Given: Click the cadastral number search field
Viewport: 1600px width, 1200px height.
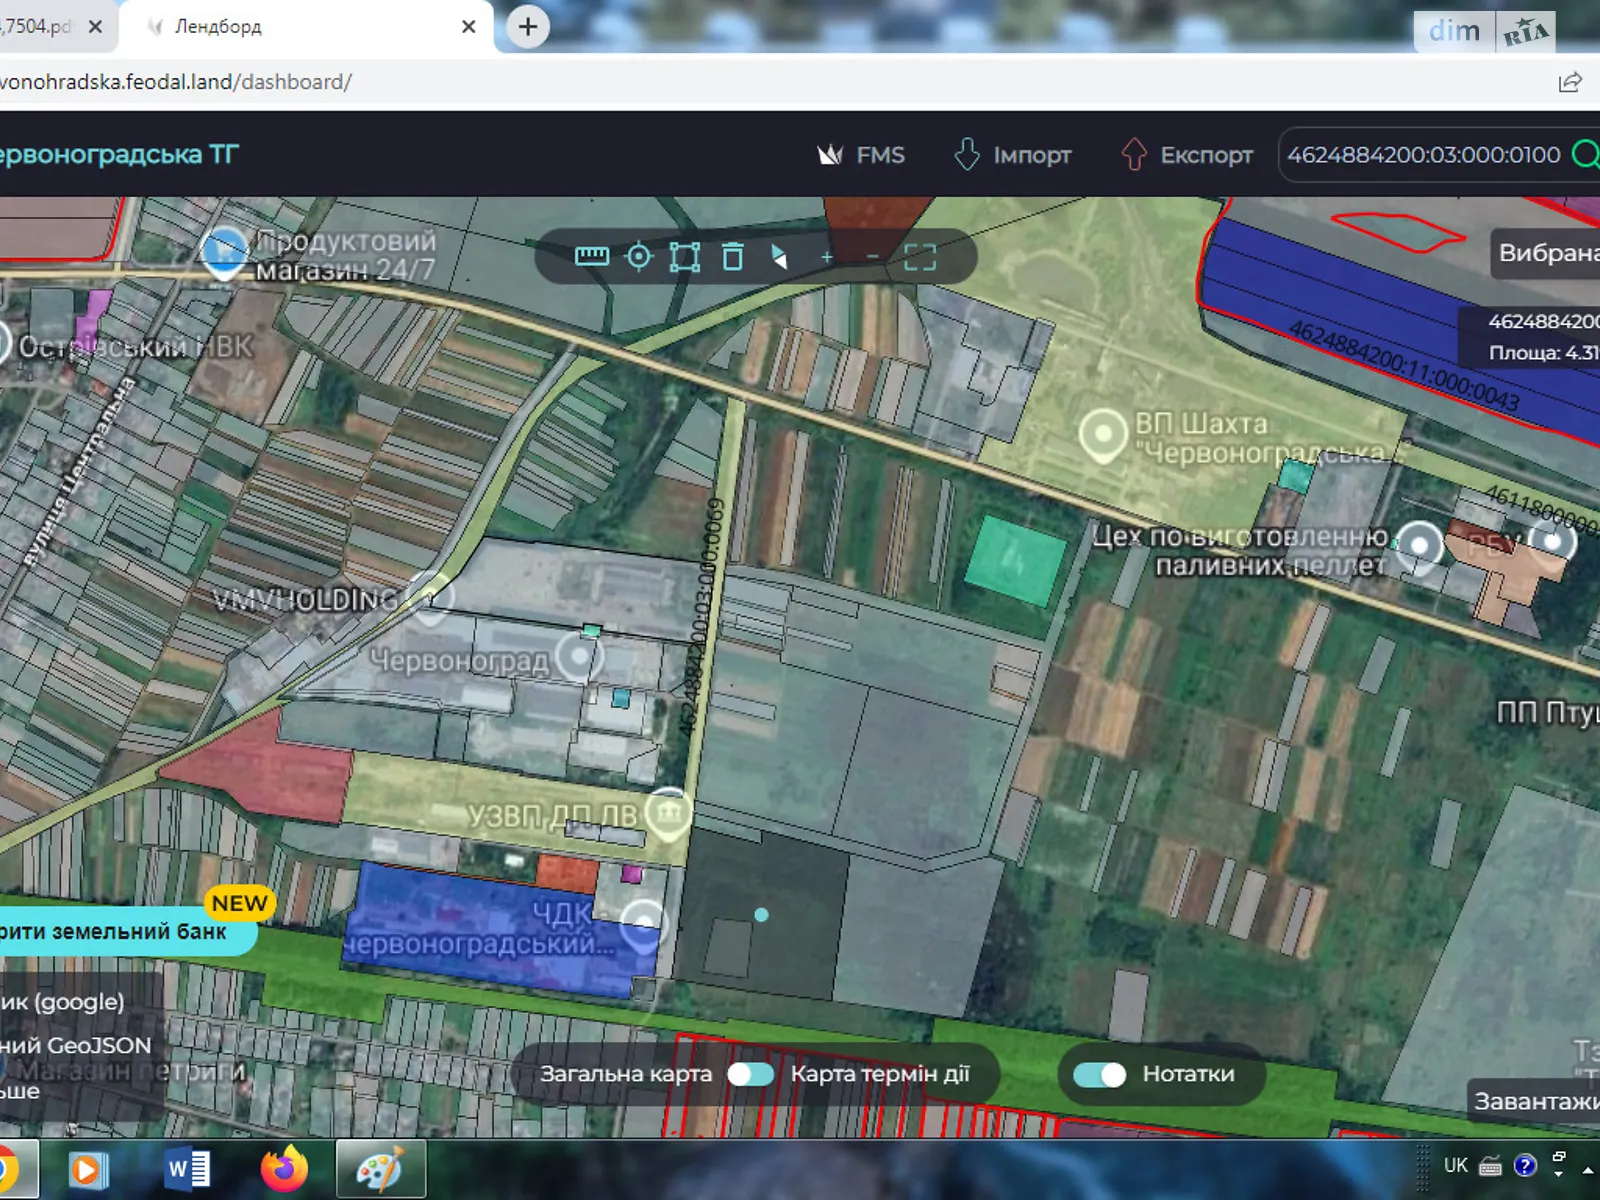Looking at the screenshot, I should 1423,155.
